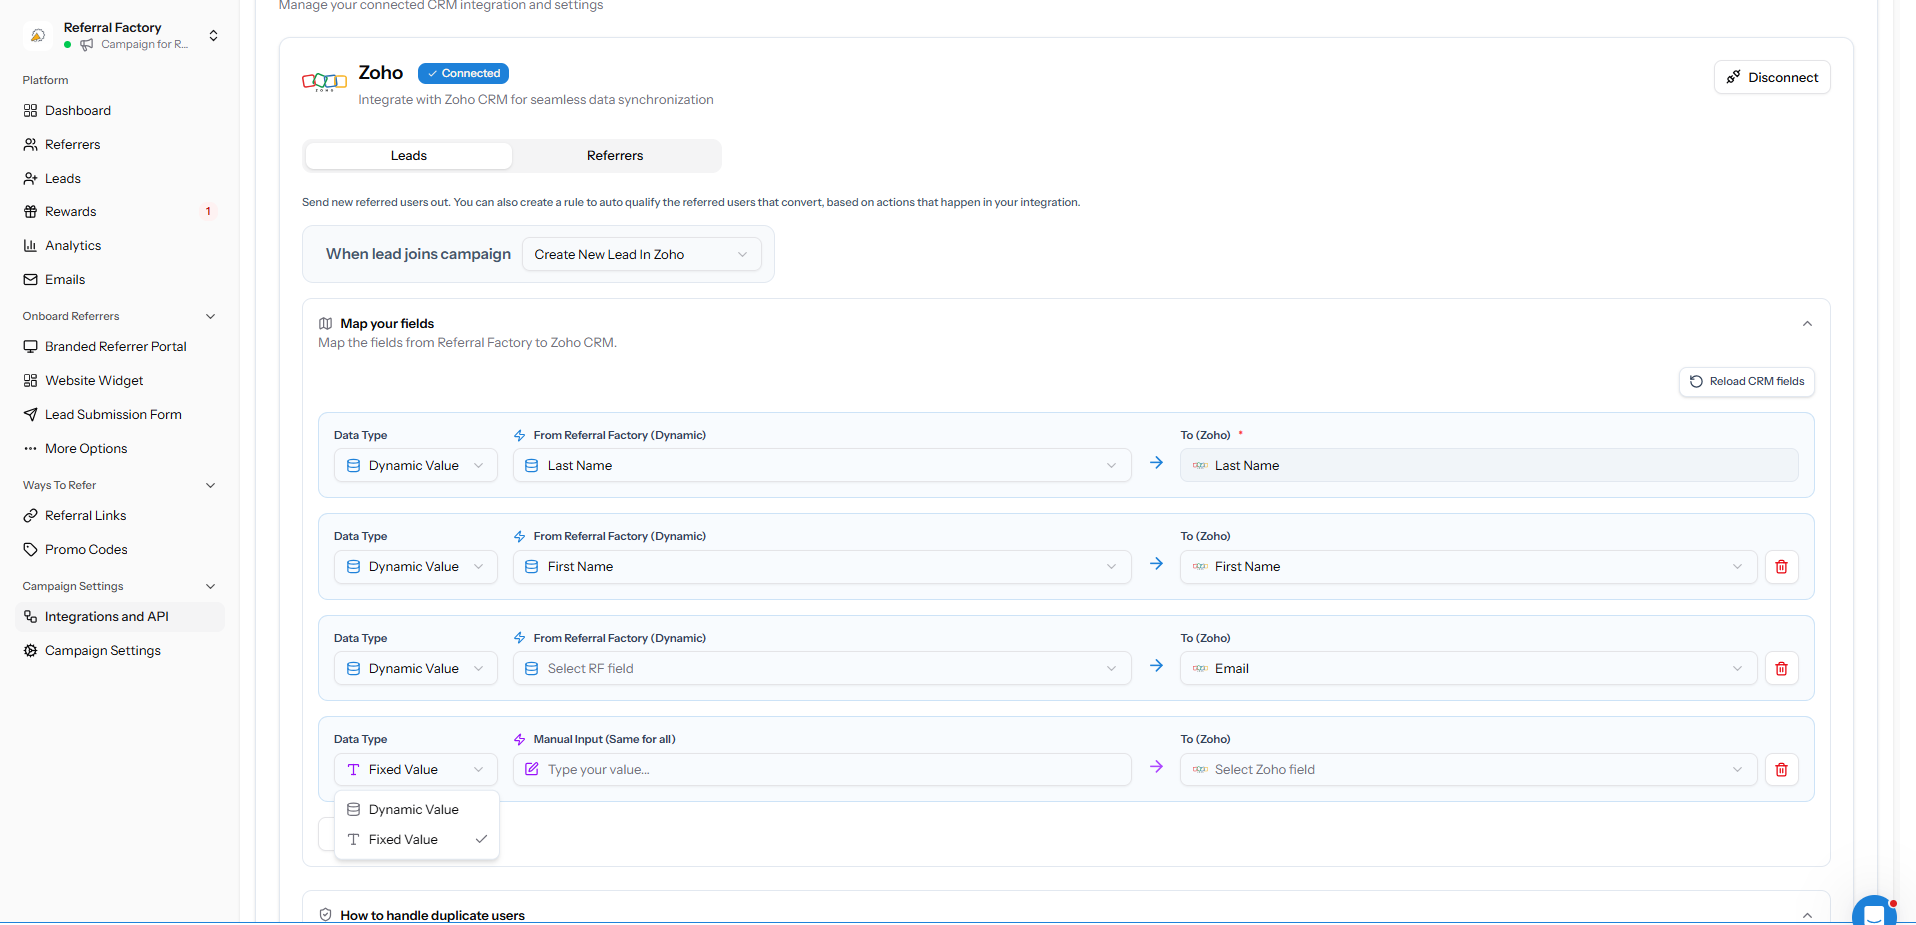Open the Fixed Value data type dropdown
Screen dimensions: 1916x925
point(415,770)
